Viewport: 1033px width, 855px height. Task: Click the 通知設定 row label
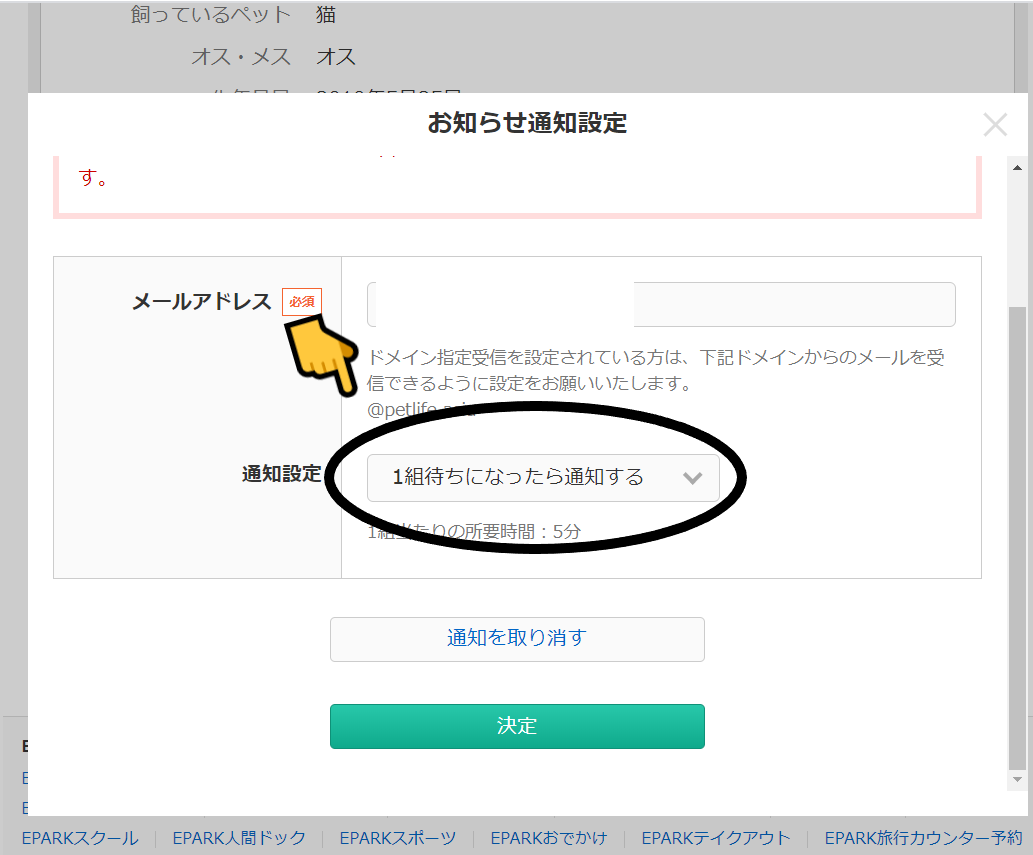[x=281, y=474]
